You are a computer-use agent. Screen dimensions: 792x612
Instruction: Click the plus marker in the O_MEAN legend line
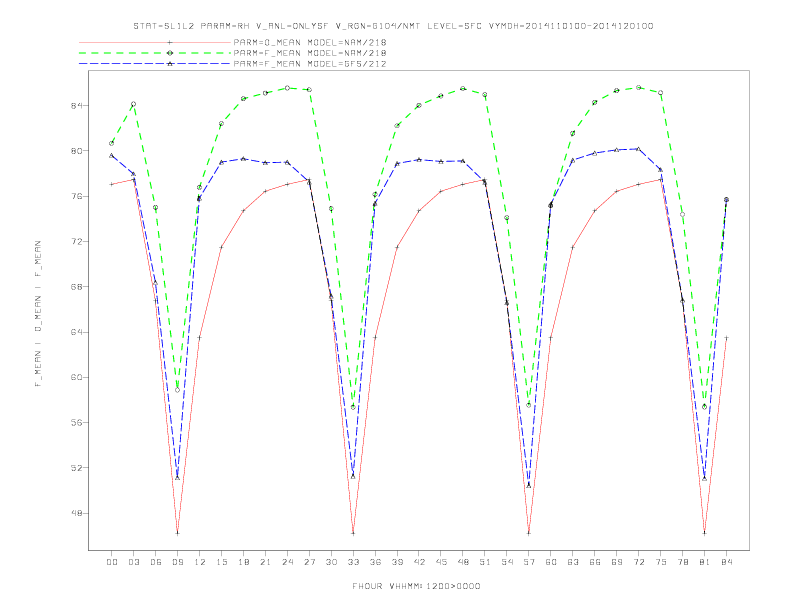(170, 42)
